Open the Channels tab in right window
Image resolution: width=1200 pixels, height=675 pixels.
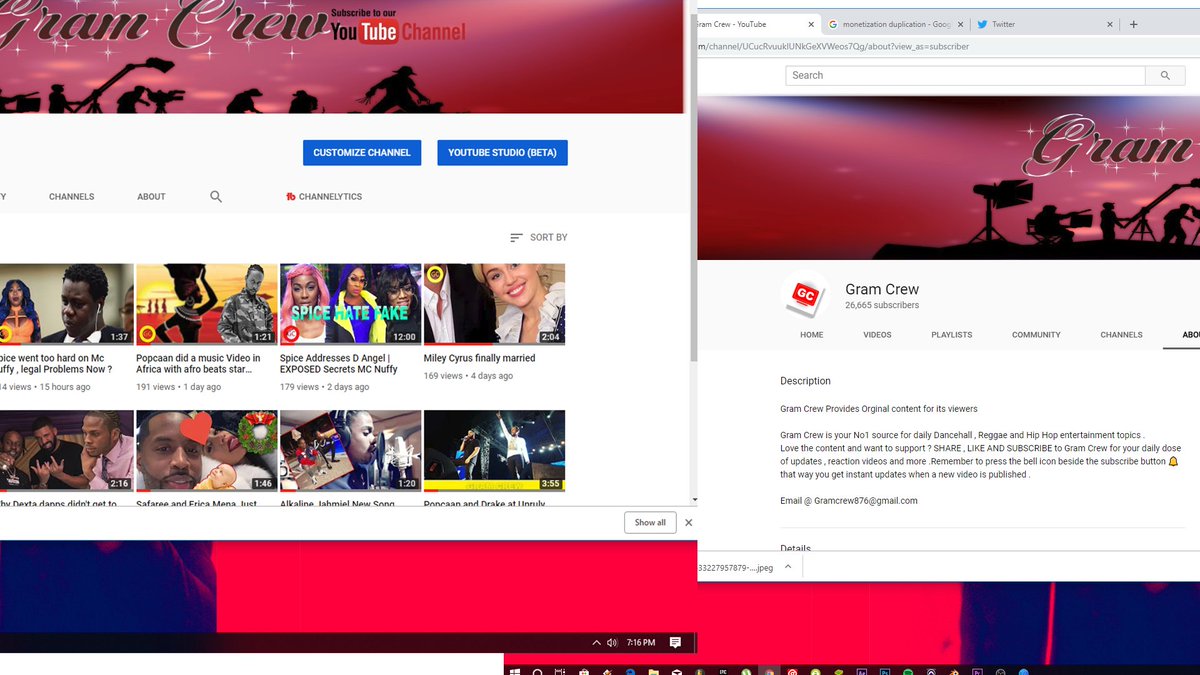[x=1121, y=335]
